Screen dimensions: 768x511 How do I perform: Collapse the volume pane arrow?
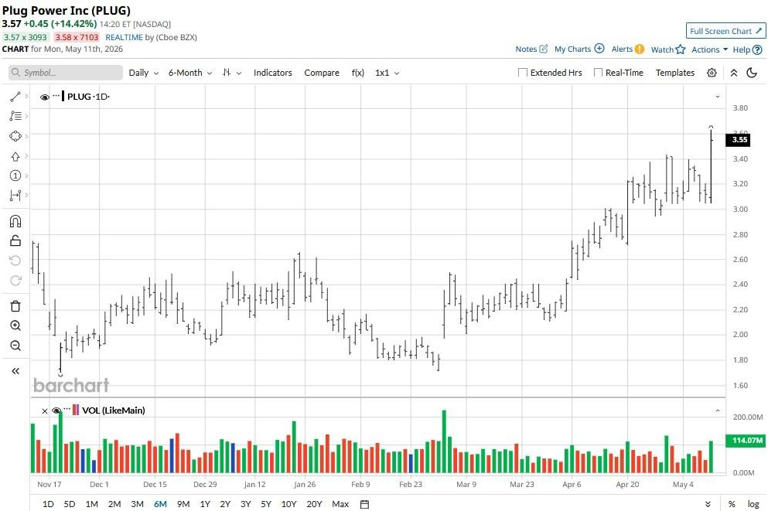click(x=718, y=411)
